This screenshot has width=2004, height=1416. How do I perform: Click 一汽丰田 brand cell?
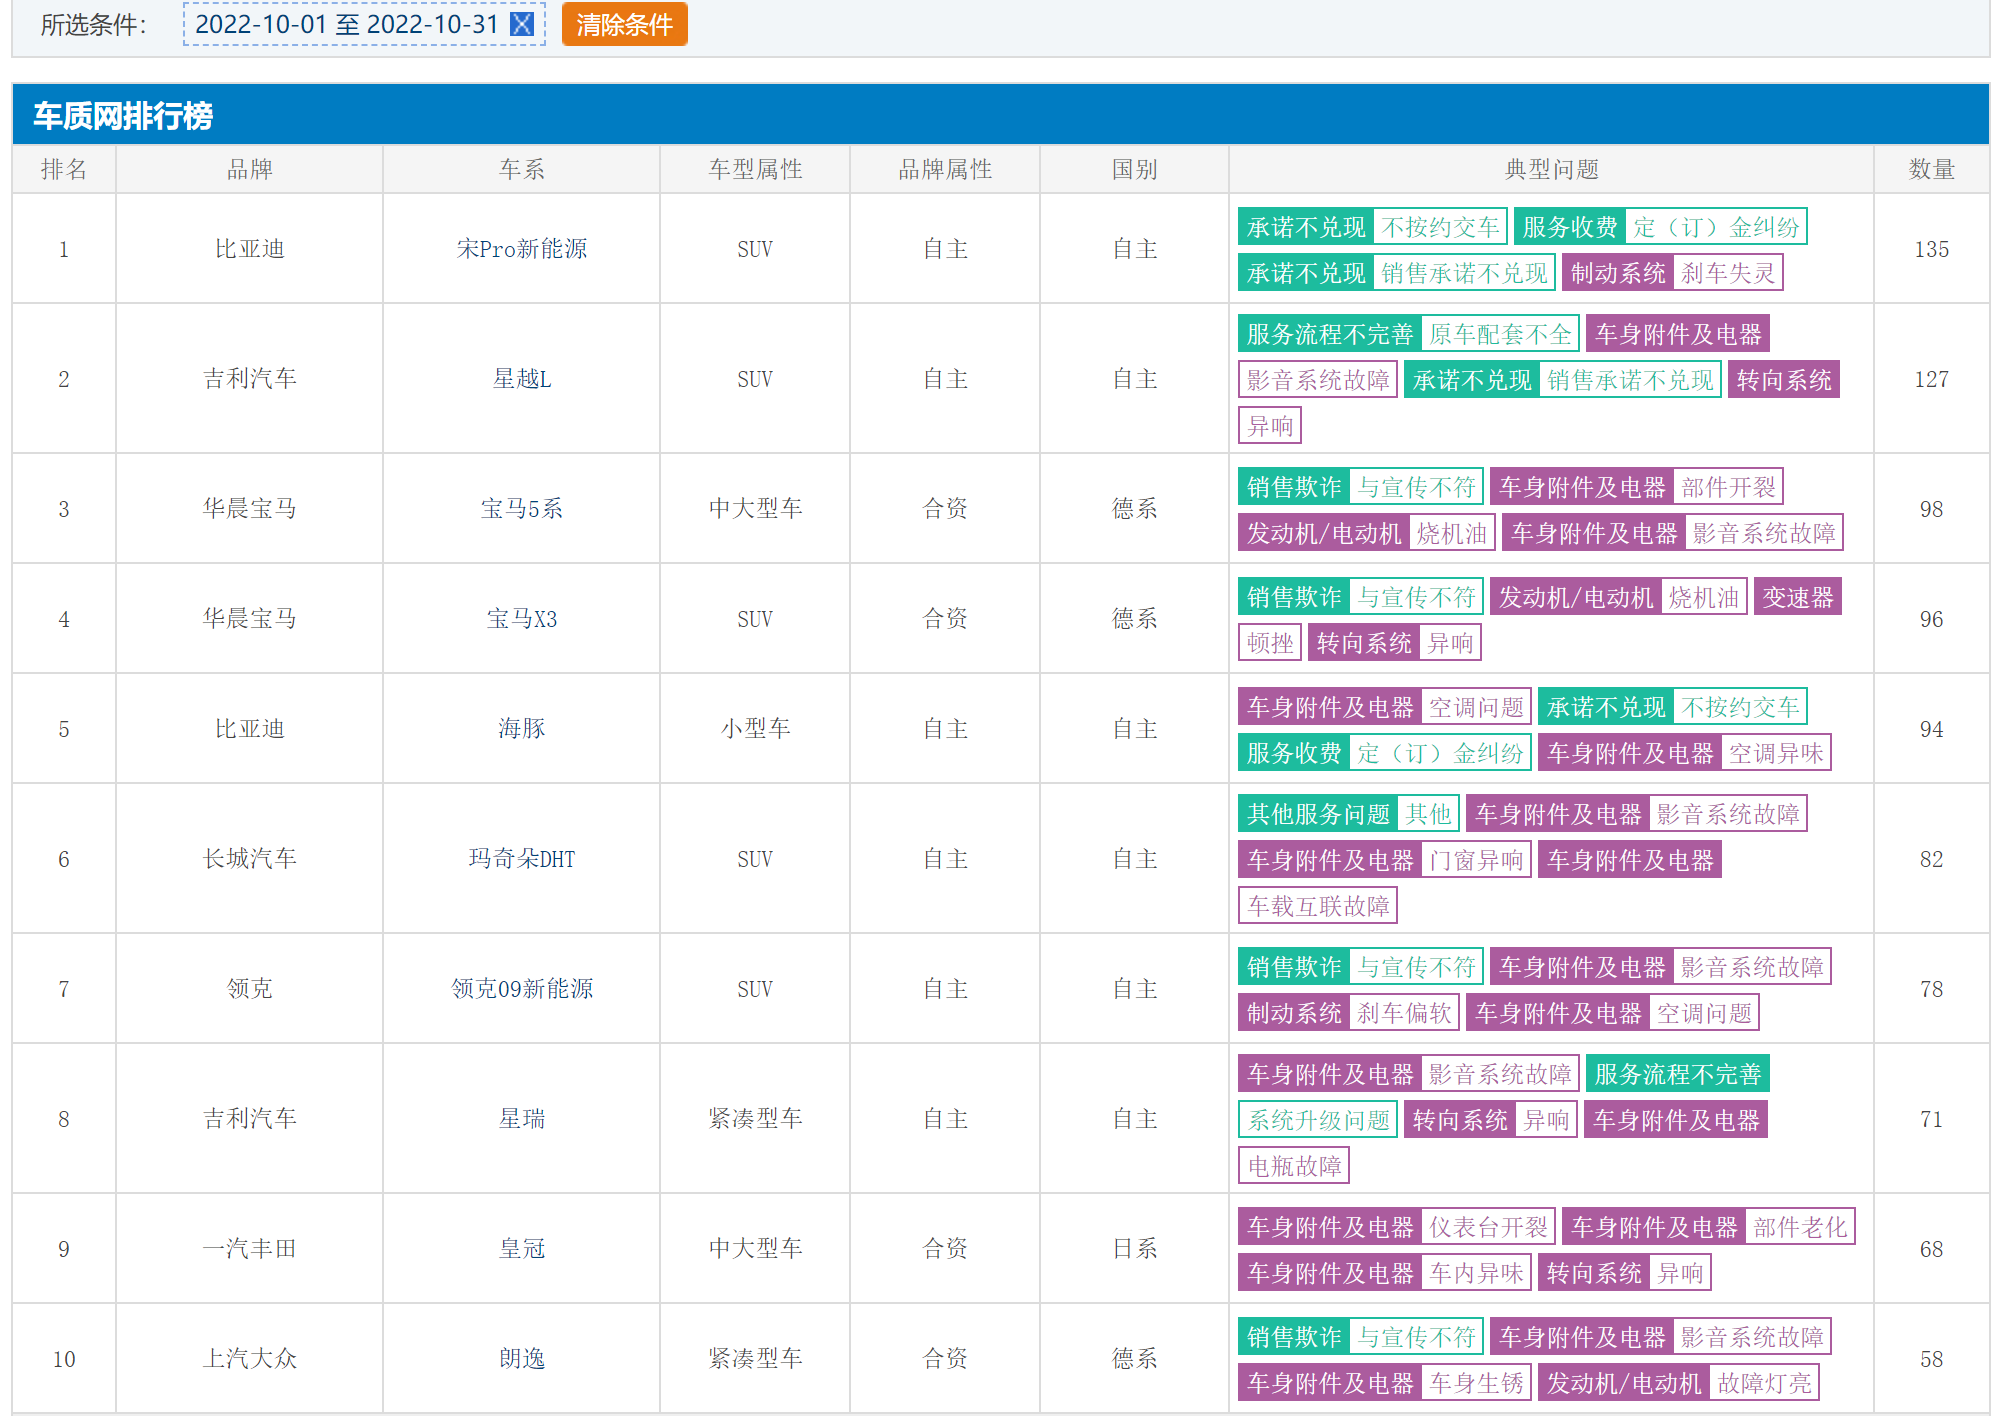click(x=250, y=1249)
